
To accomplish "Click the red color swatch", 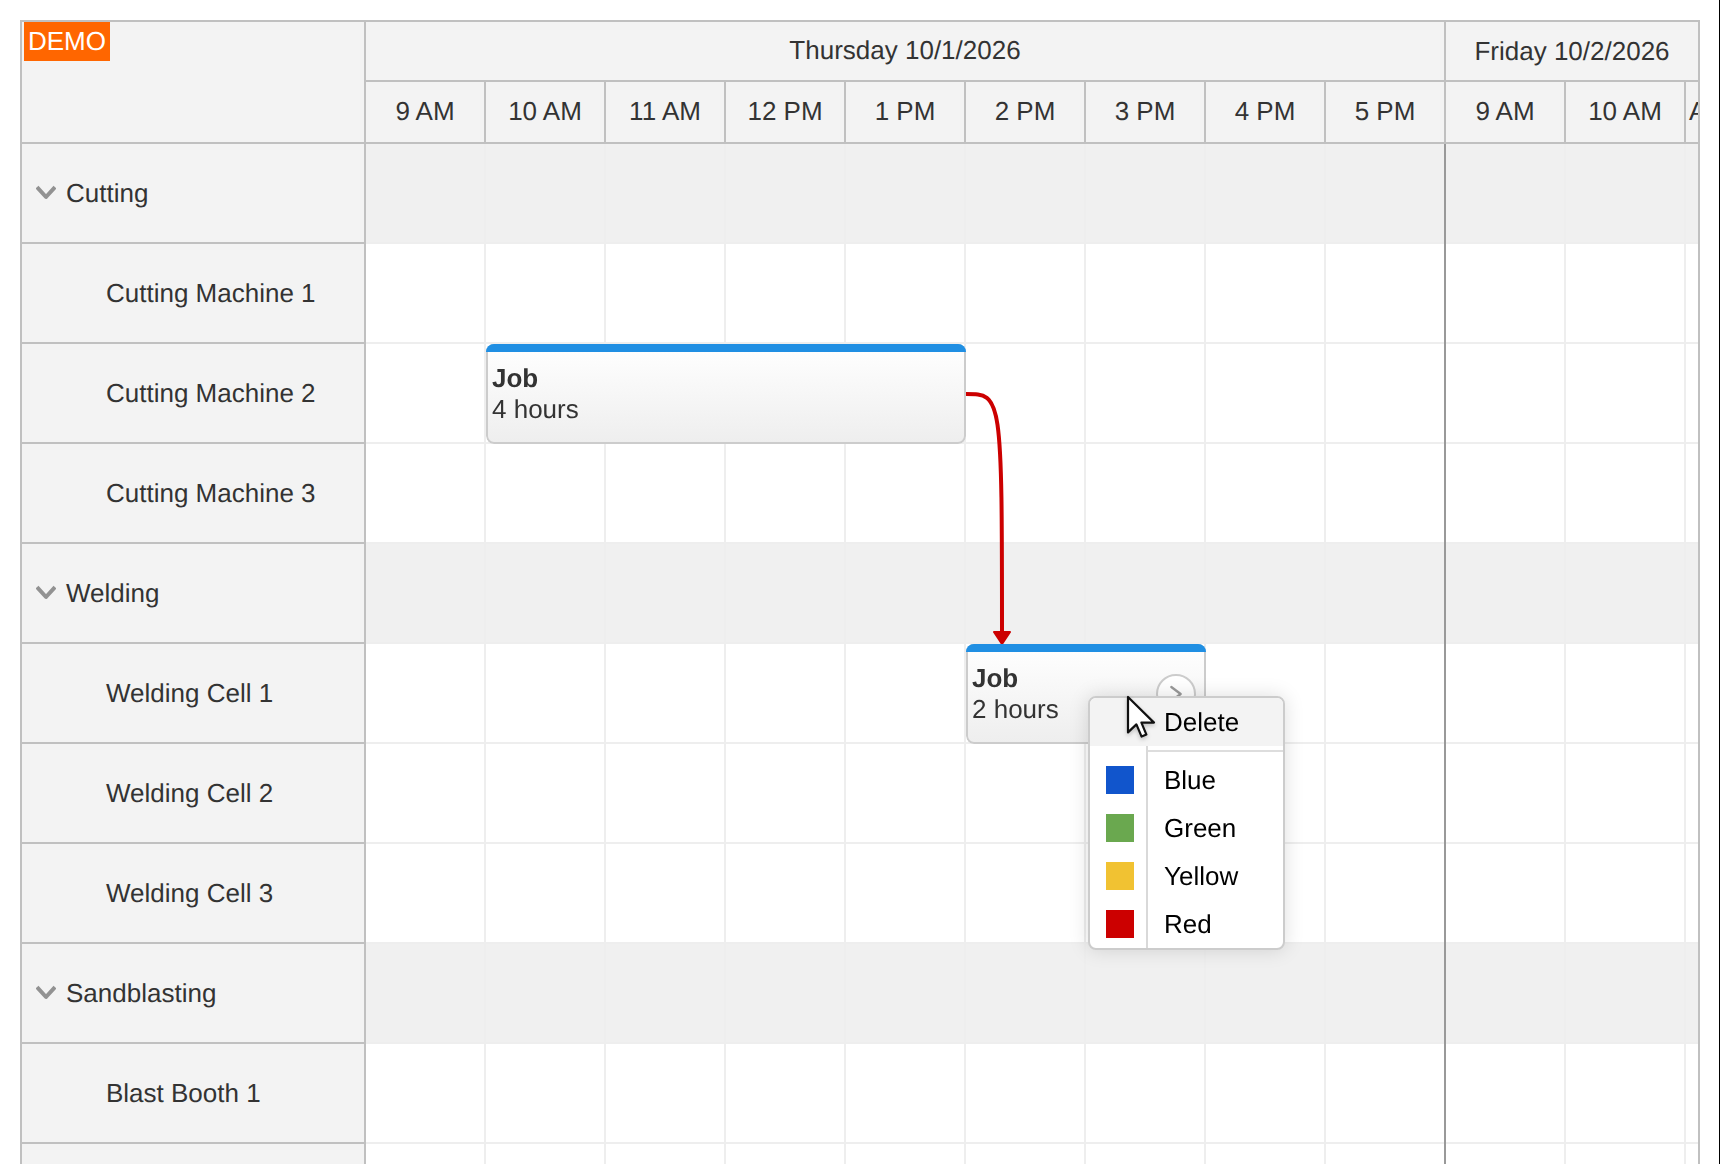I will pyautogui.click(x=1120, y=924).
